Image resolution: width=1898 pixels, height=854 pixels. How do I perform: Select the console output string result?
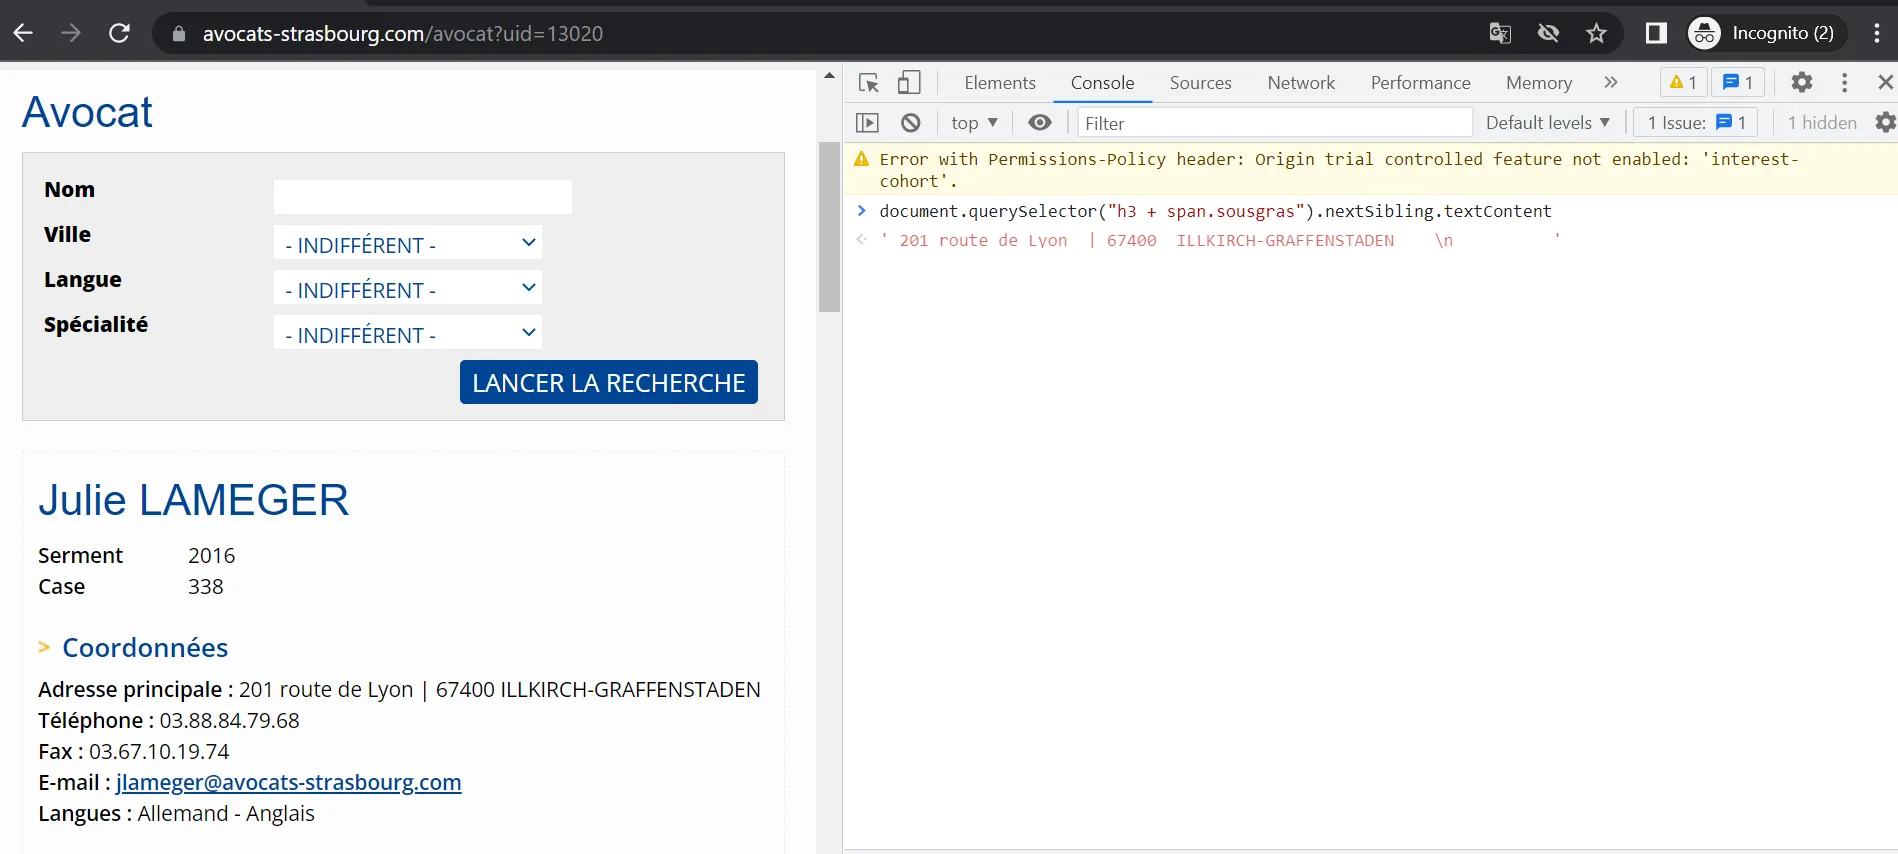[1220, 240]
